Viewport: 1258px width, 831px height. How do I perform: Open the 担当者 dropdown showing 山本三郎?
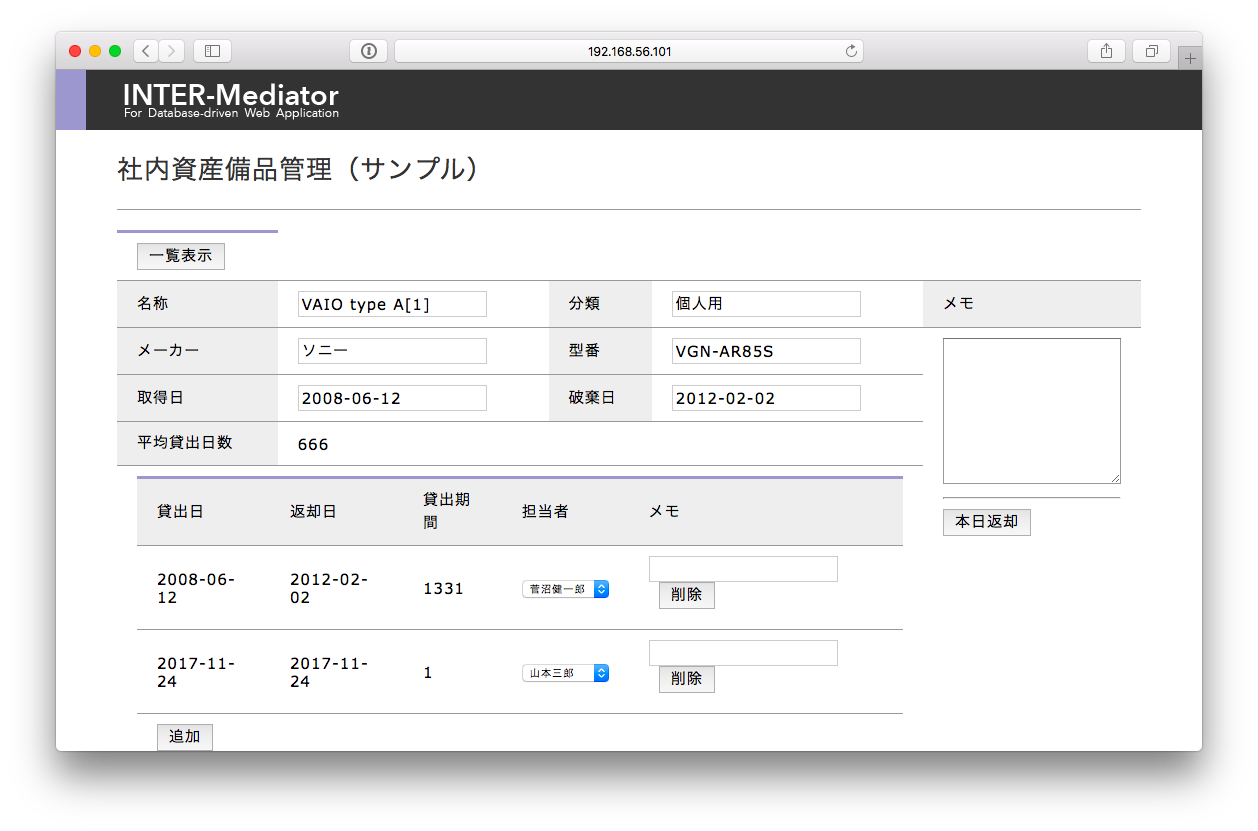tap(565, 673)
